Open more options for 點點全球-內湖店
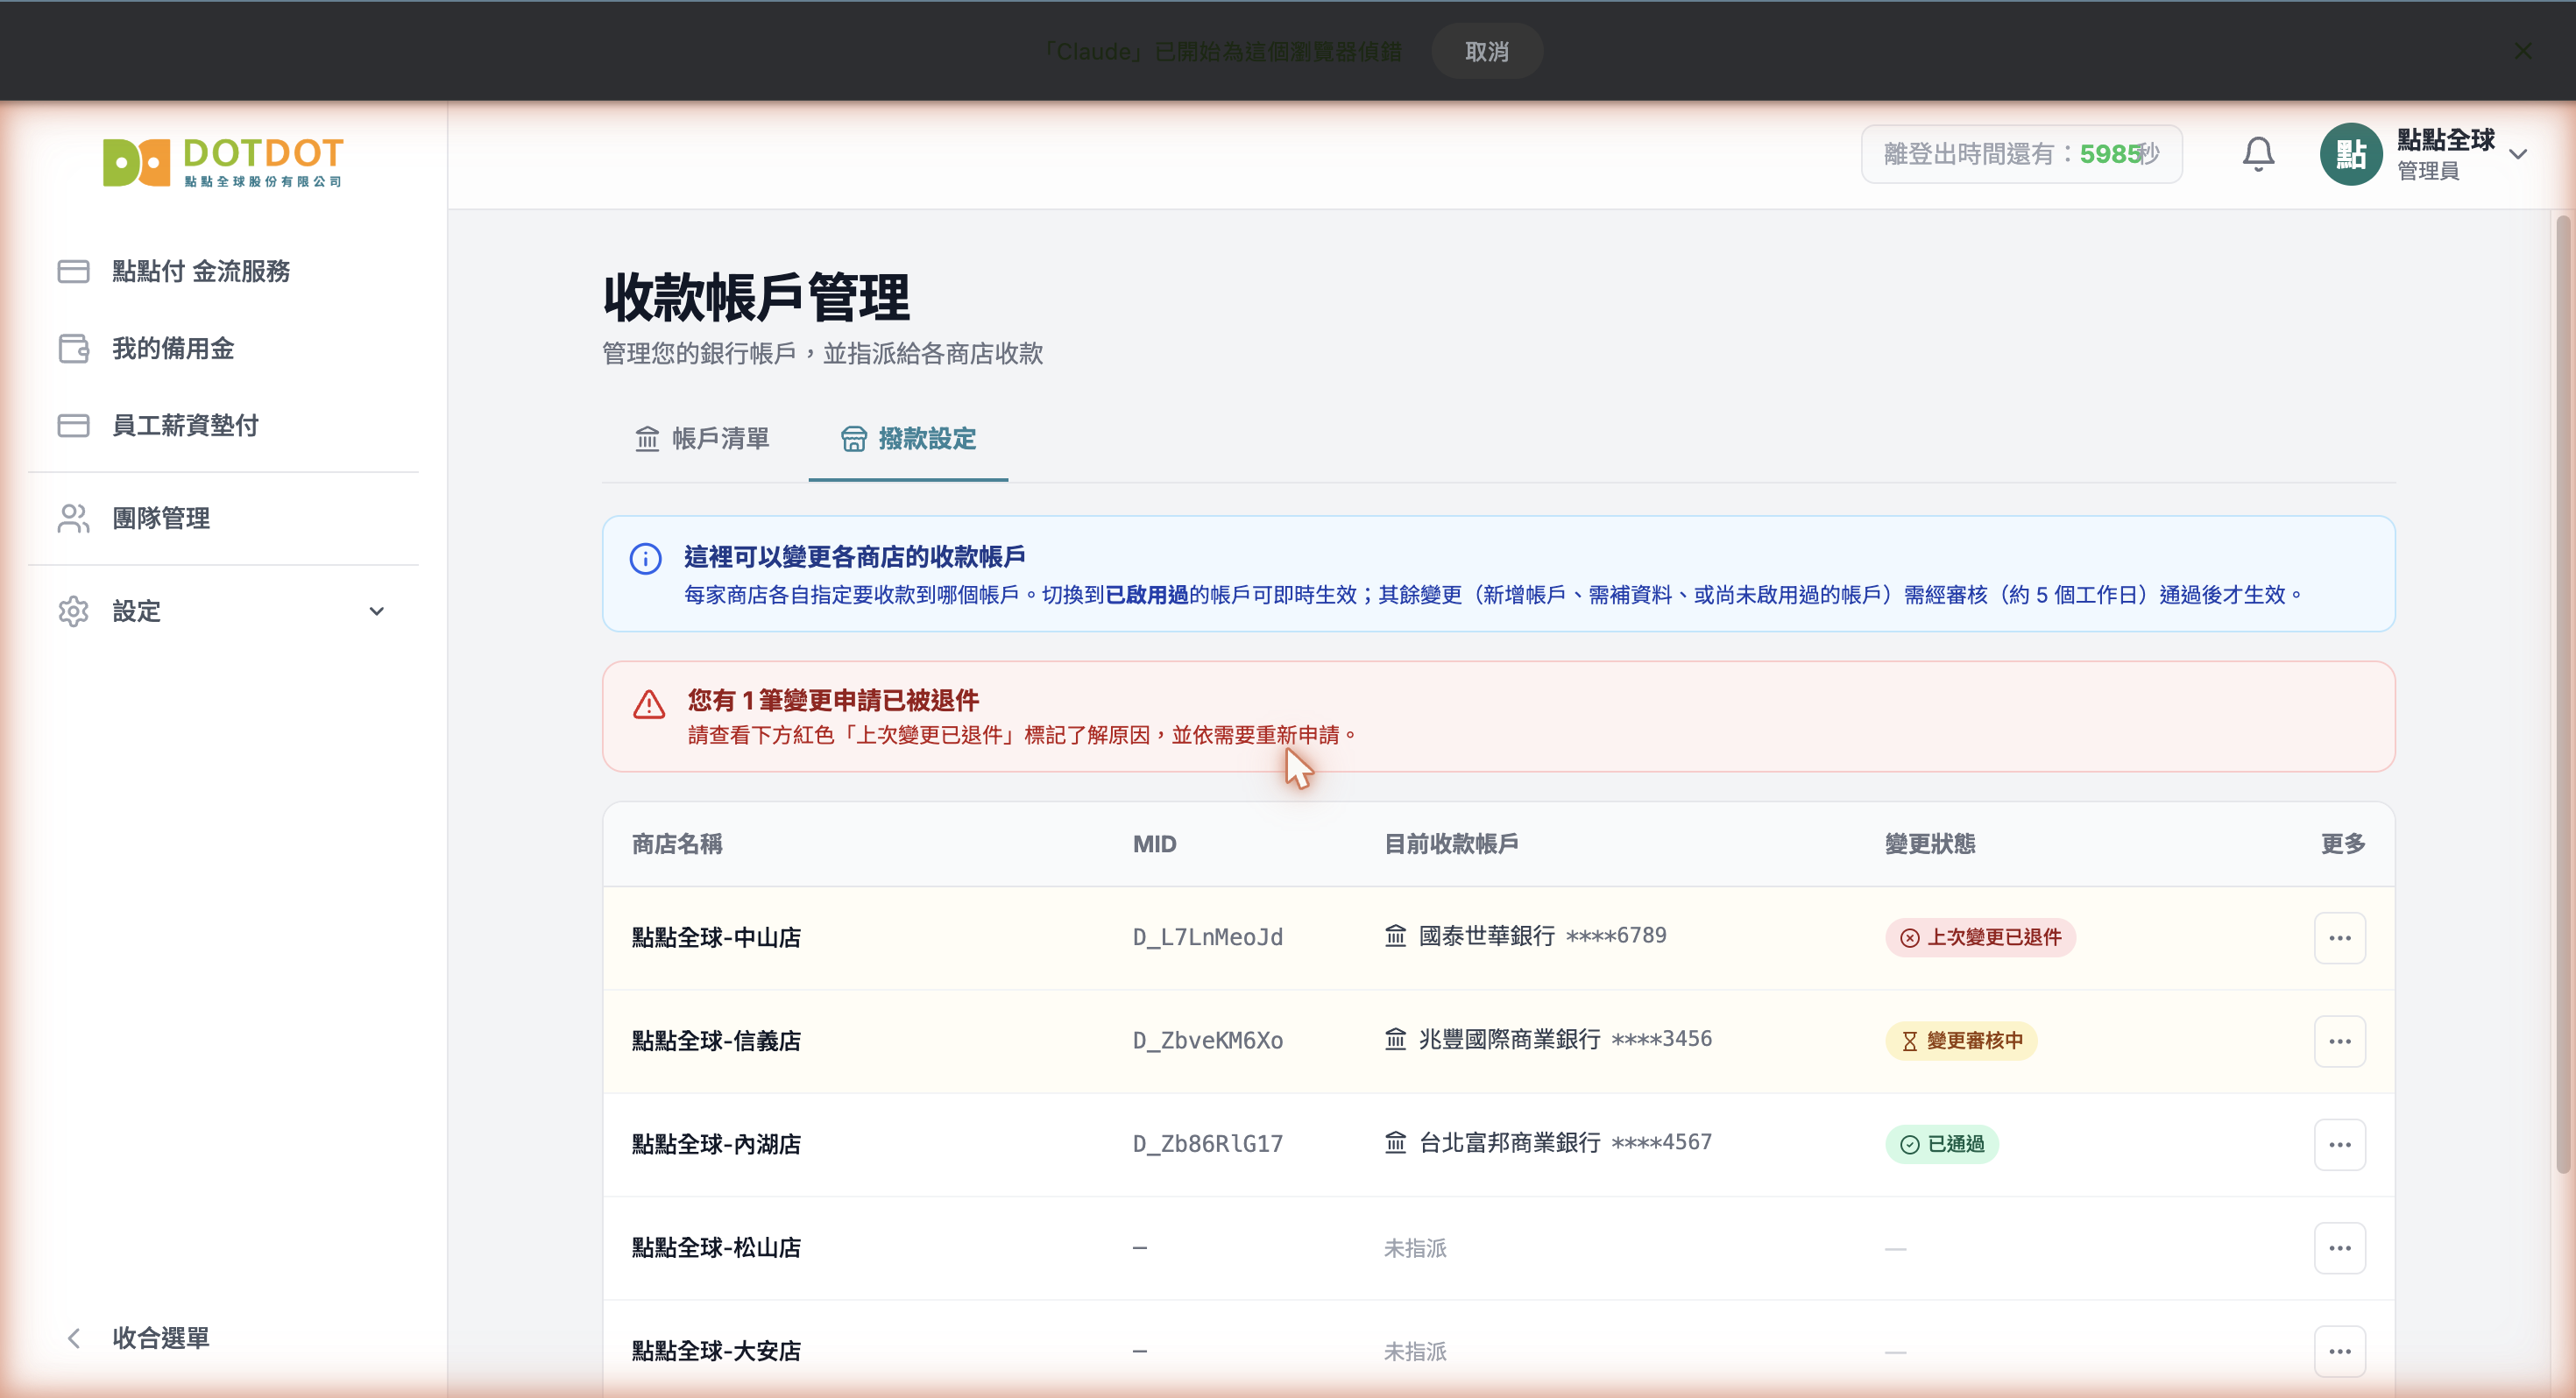The width and height of the screenshot is (2576, 1398). (2339, 1144)
